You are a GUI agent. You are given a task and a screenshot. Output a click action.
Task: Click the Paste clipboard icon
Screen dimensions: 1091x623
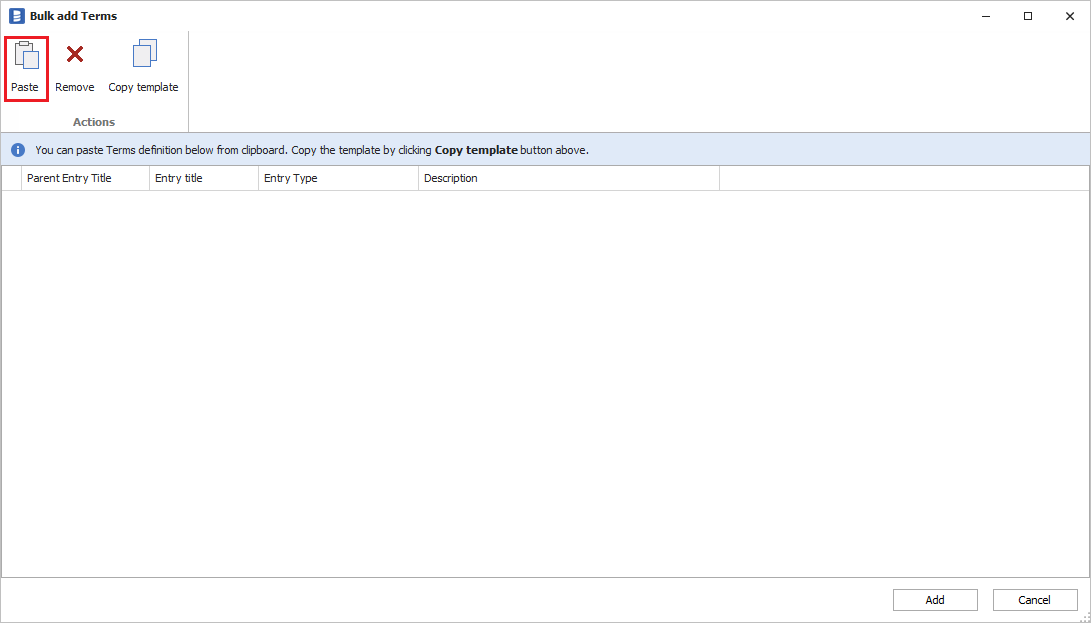[26, 55]
